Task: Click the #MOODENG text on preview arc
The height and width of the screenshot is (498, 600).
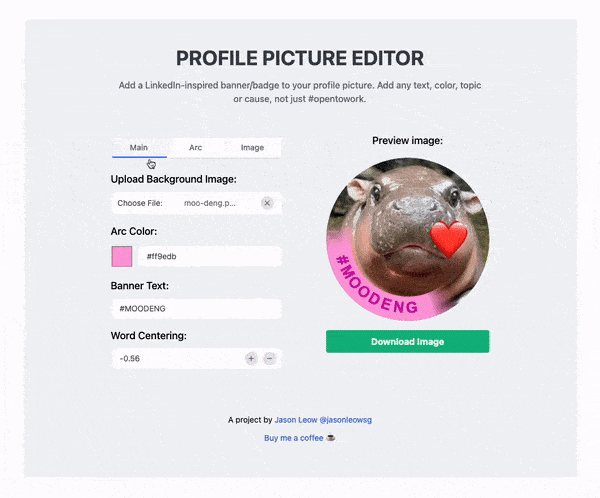Action: pyautogui.click(x=376, y=287)
